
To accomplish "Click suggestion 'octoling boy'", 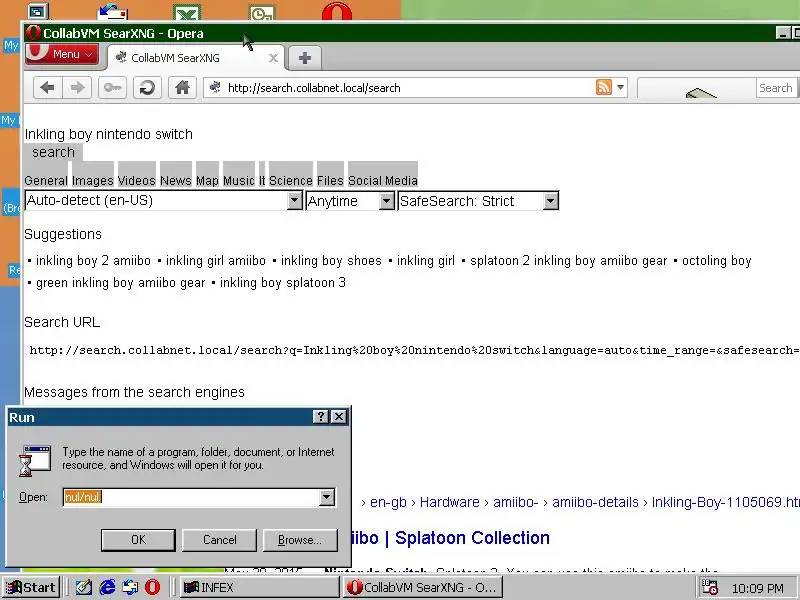I will pyautogui.click(x=717, y=261).
